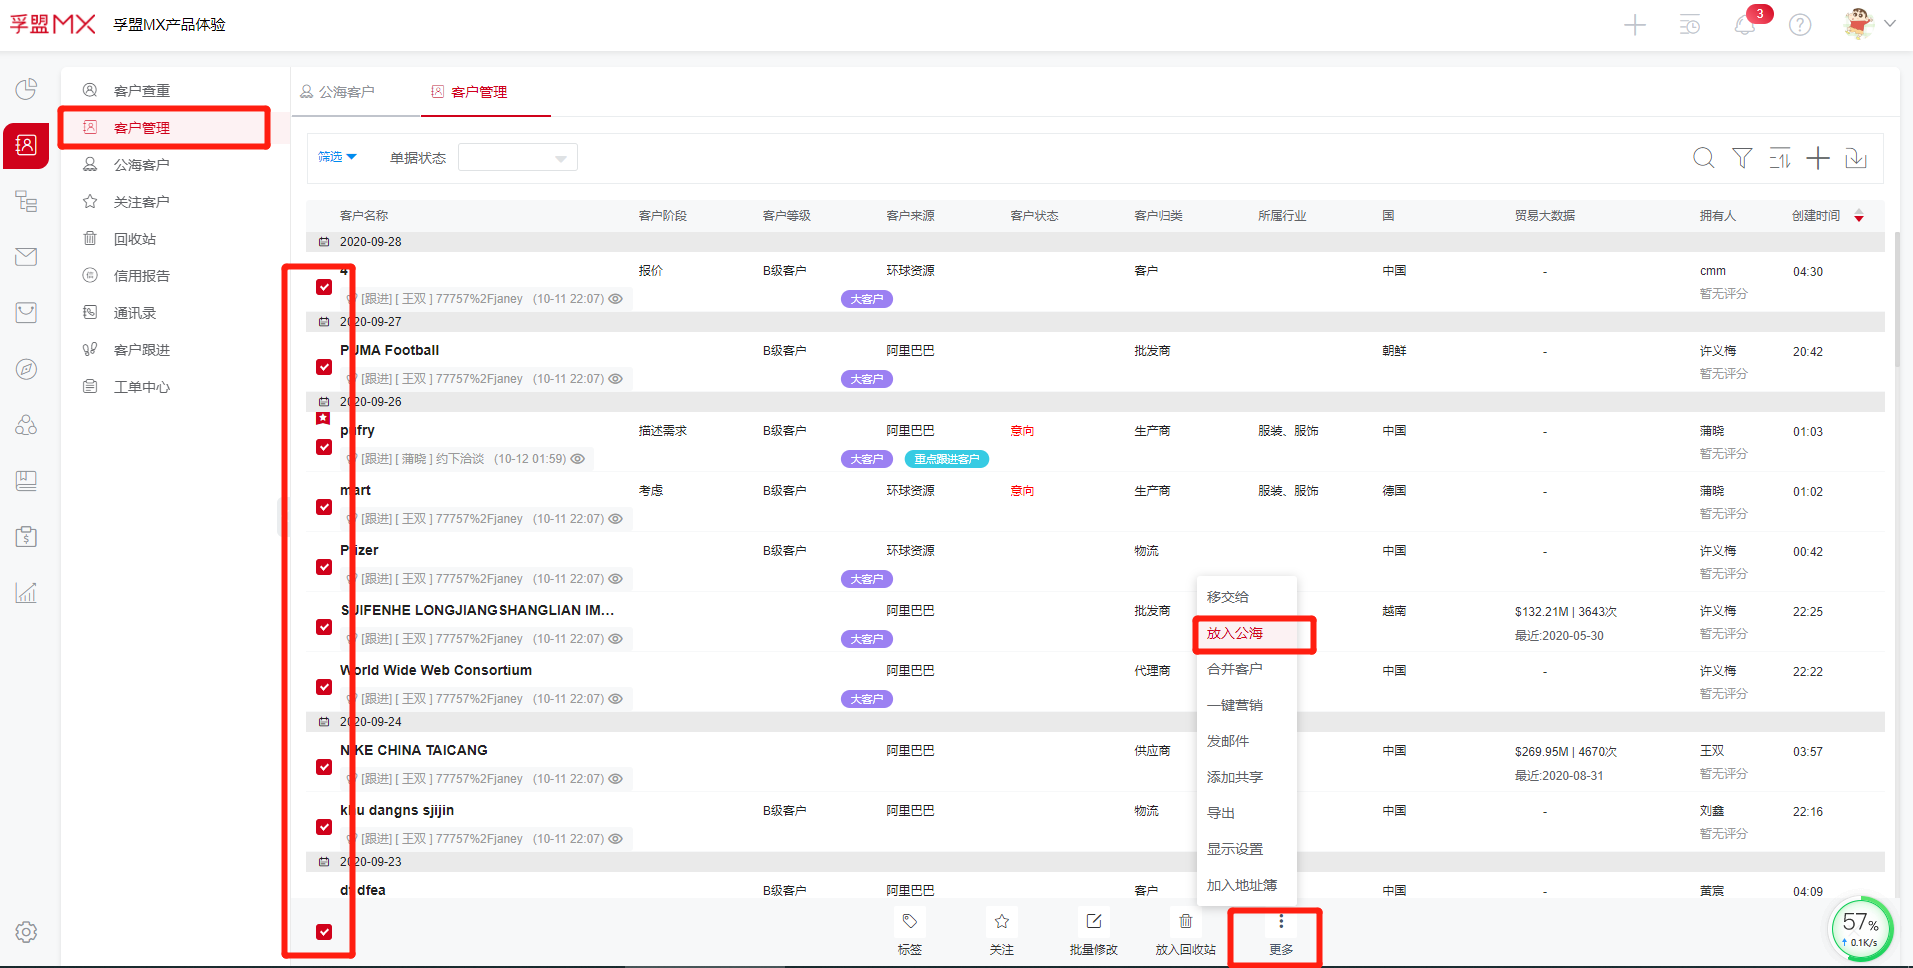This screenshot has width=1913, height=968.
Task: Click the 标签 tag icon in bottom bar
Action: pyautogui.click(x=909, y=921)
